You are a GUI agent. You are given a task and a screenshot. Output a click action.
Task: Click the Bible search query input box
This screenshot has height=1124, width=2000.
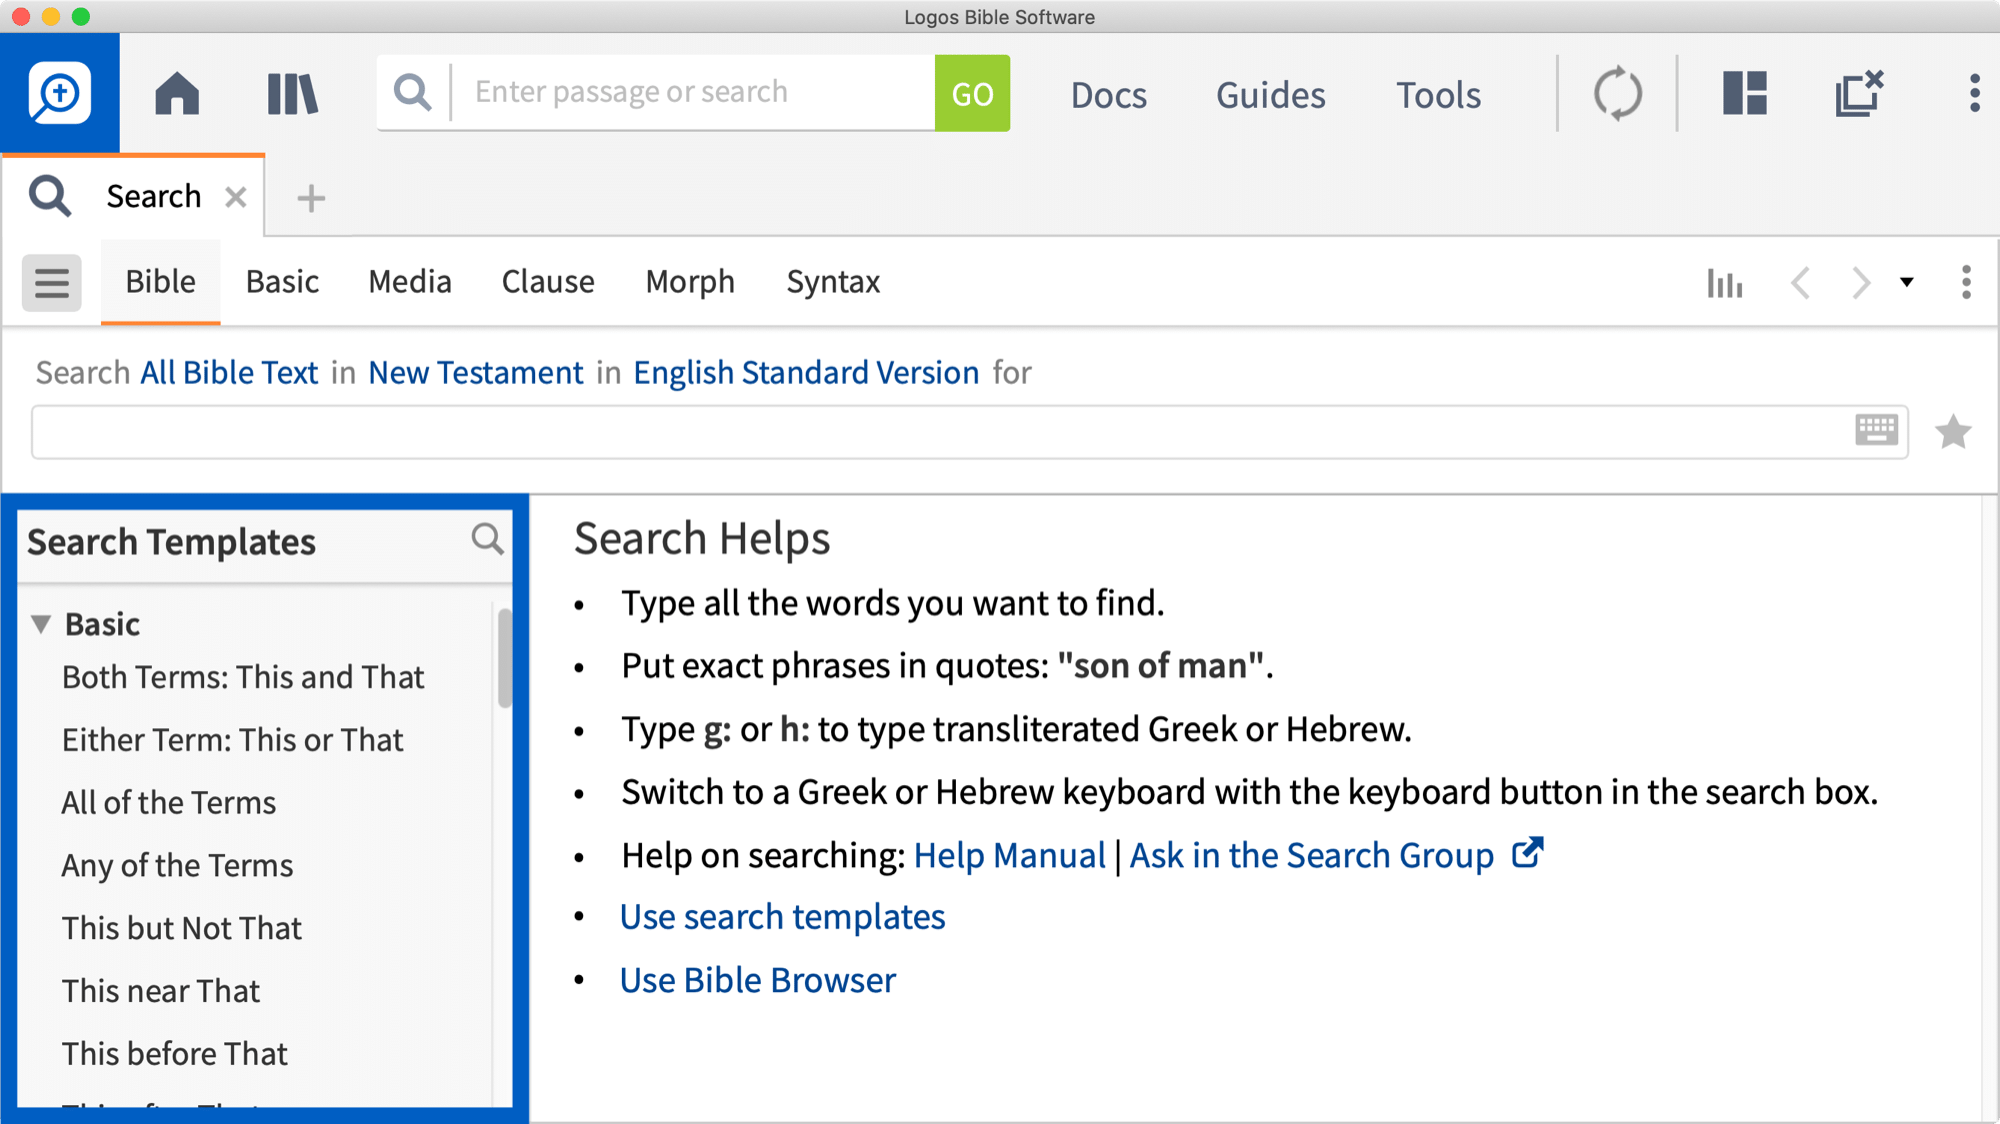(x=940, y=432)
